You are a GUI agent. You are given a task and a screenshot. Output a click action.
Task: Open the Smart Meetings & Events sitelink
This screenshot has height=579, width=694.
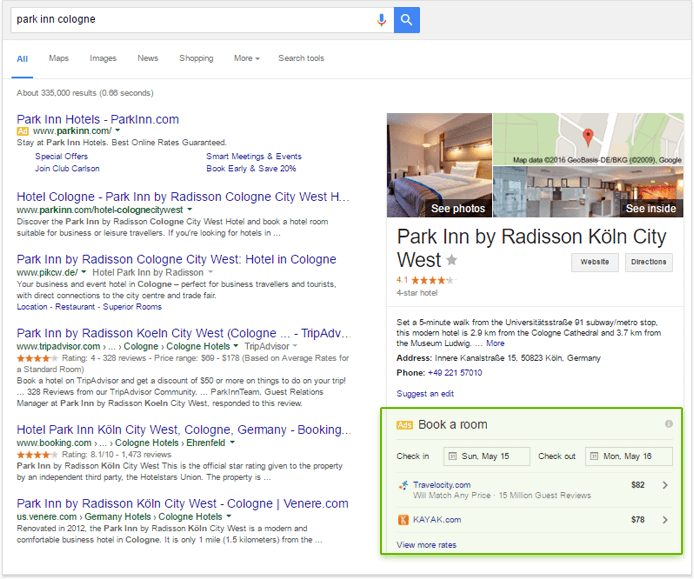tap(254, 156)
